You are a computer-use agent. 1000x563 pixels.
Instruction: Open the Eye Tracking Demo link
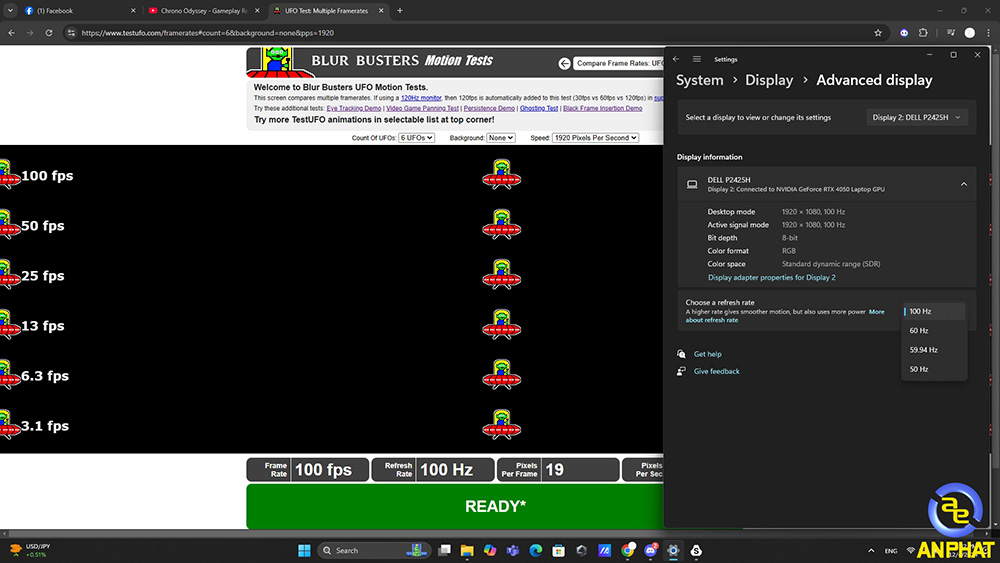(353, 108)
